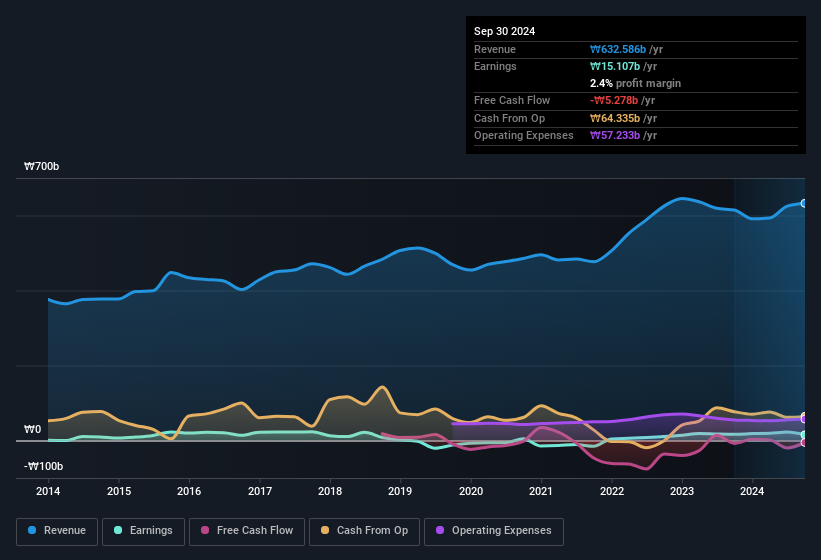The height and width of the screenshot is (560, 821).
Task: Click the Cash From Op label in tooltip
Action: coord(509,118)
